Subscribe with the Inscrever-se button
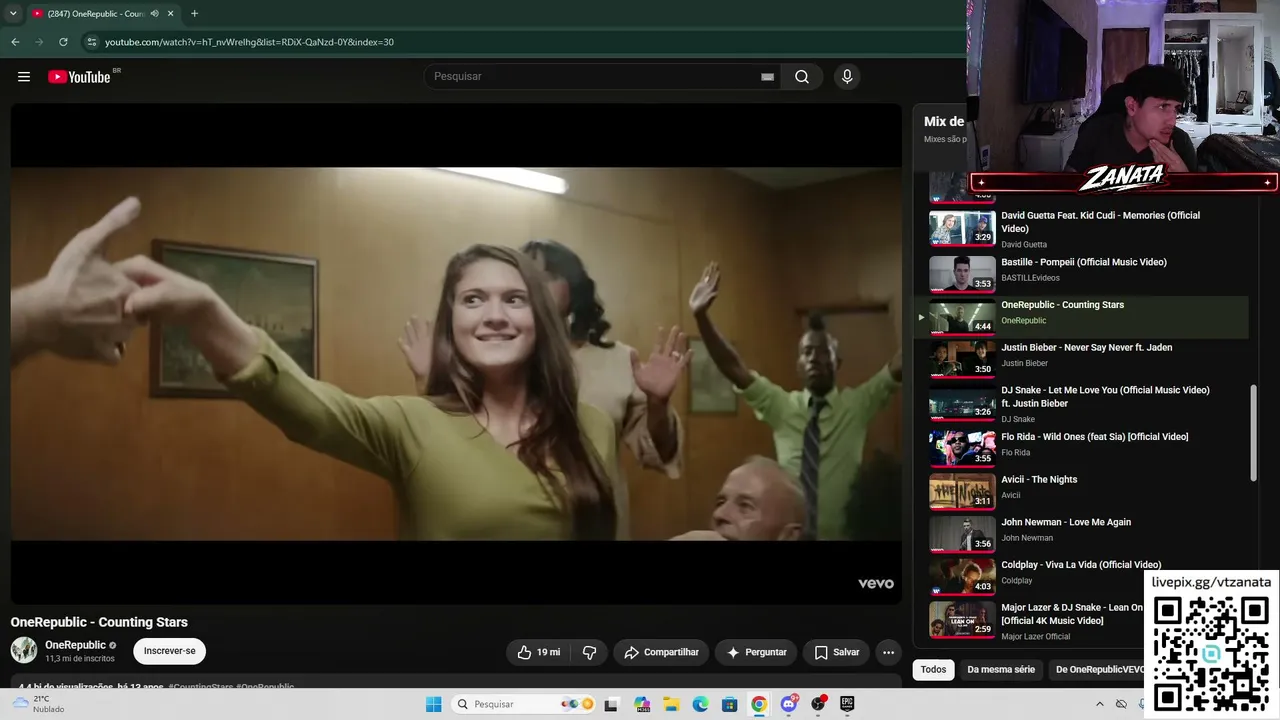This screenshot has width=1280, height=720. pos(169,651)
